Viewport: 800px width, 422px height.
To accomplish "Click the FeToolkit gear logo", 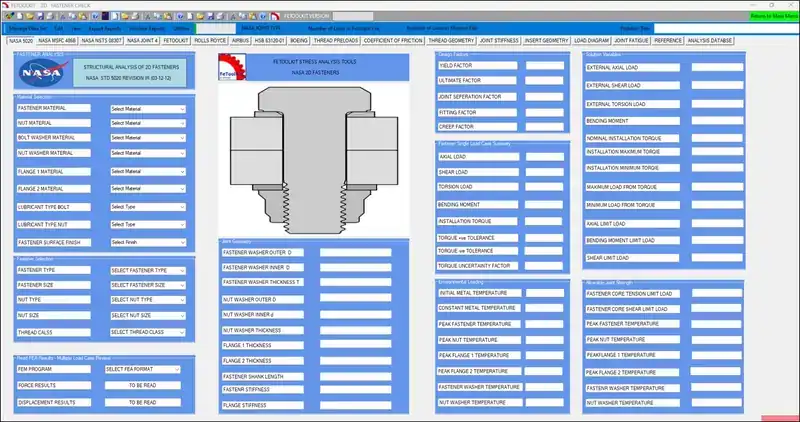I will click(x=232, y=67).
